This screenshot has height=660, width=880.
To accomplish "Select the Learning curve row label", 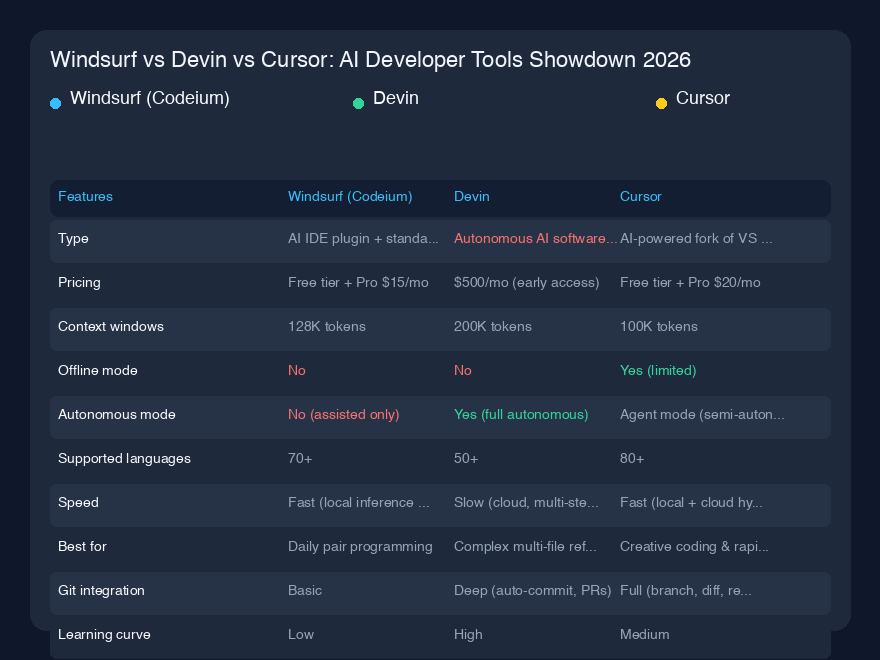I will tap(104, 635).
